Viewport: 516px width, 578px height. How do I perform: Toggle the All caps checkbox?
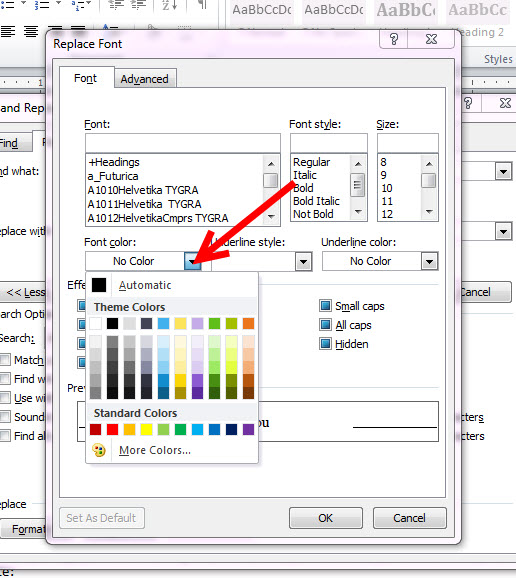pos(325,325)
